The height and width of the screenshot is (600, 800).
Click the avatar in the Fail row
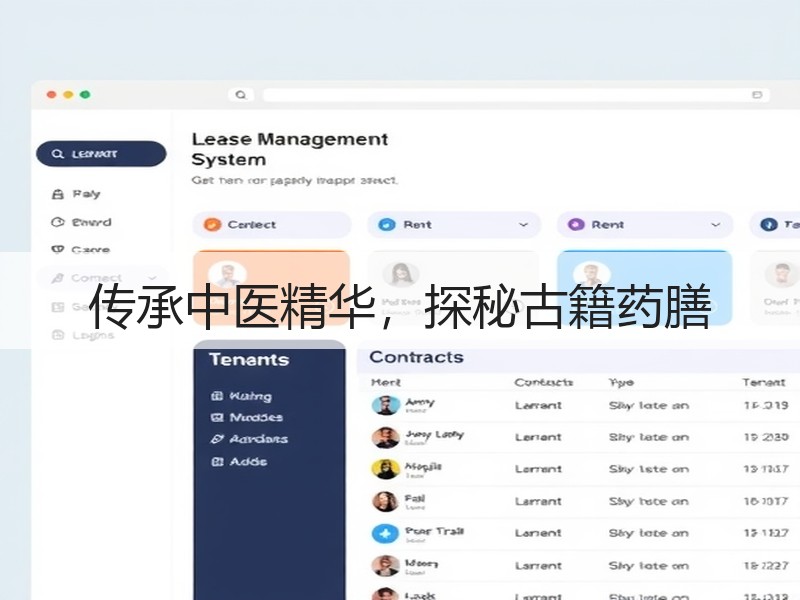(x=386, y=501)
